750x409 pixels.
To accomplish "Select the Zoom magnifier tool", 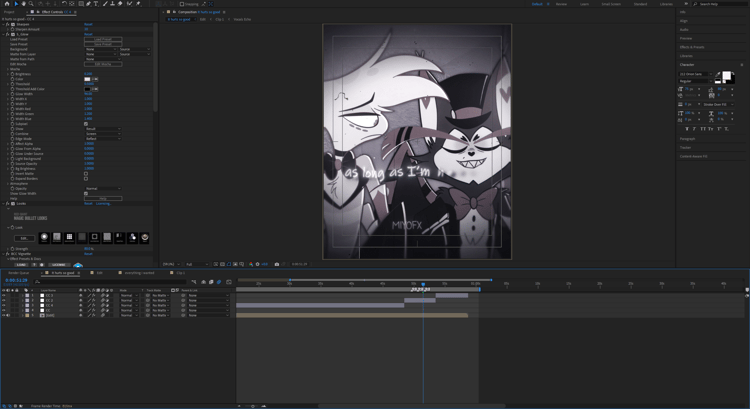I will pyautogui.click(x=31, y=4).
